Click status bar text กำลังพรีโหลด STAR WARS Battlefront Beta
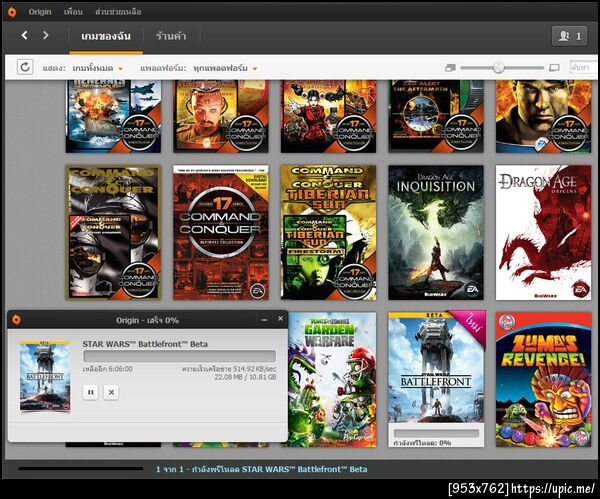 279,469
